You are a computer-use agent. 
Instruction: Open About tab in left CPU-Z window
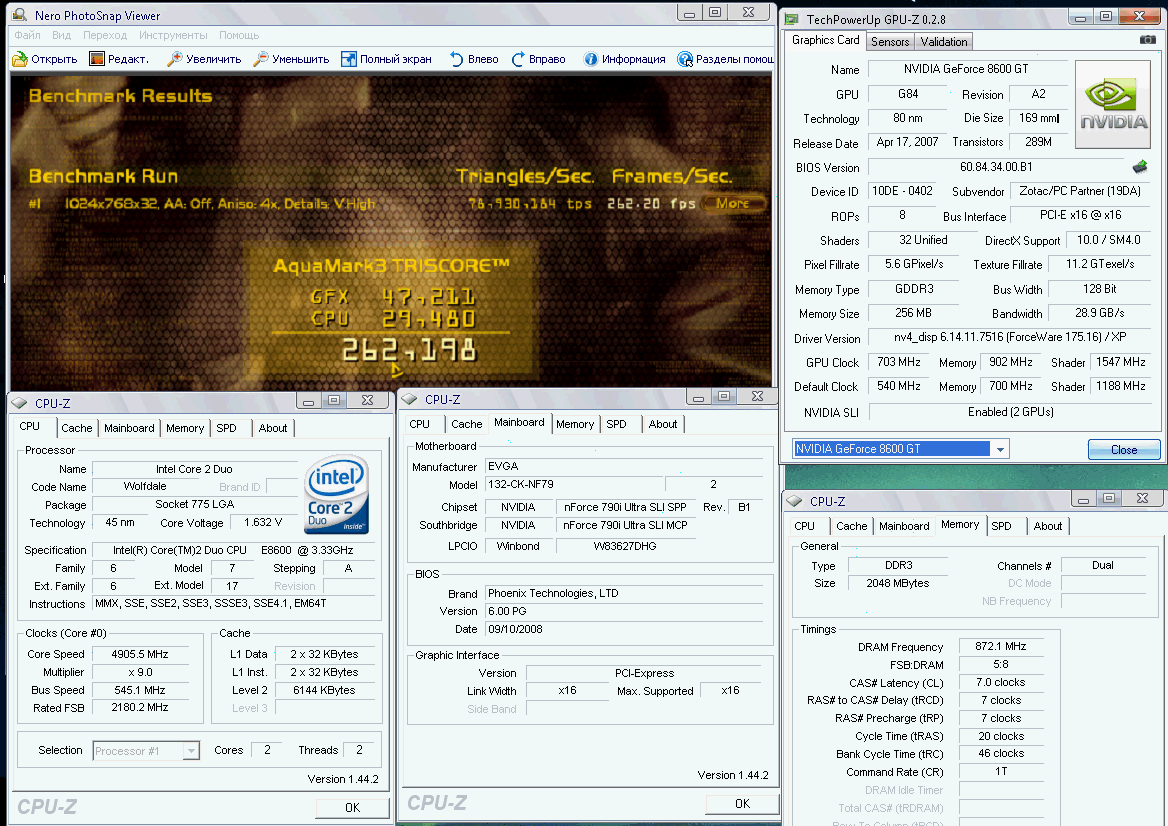tap(273, 428)
